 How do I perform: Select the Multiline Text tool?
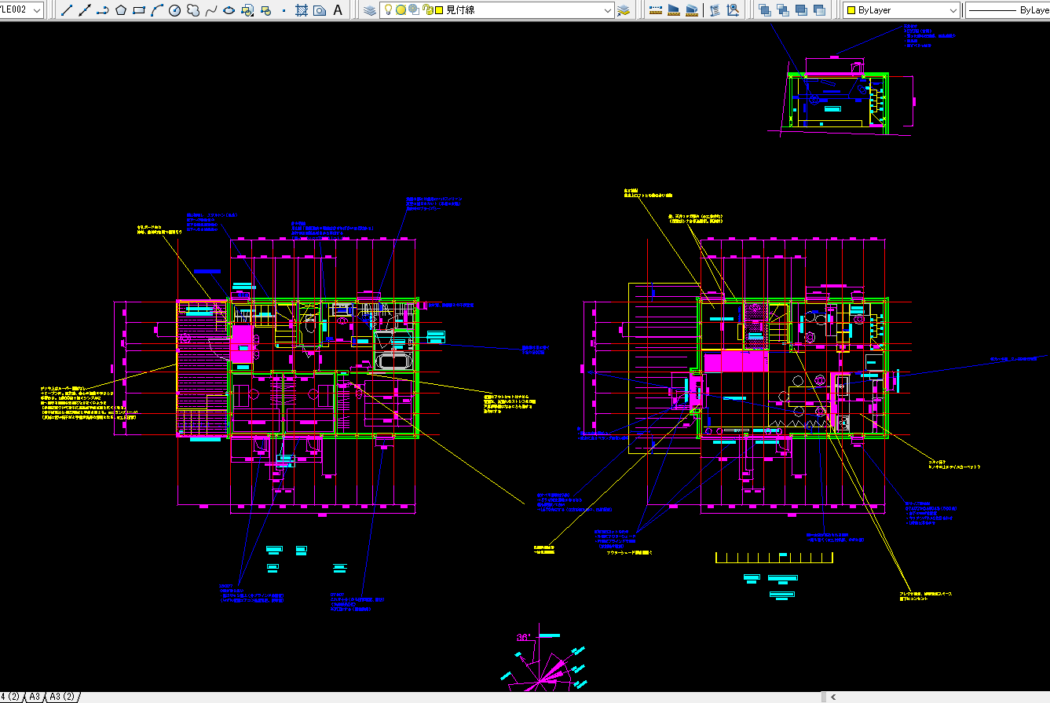[338, 10]
